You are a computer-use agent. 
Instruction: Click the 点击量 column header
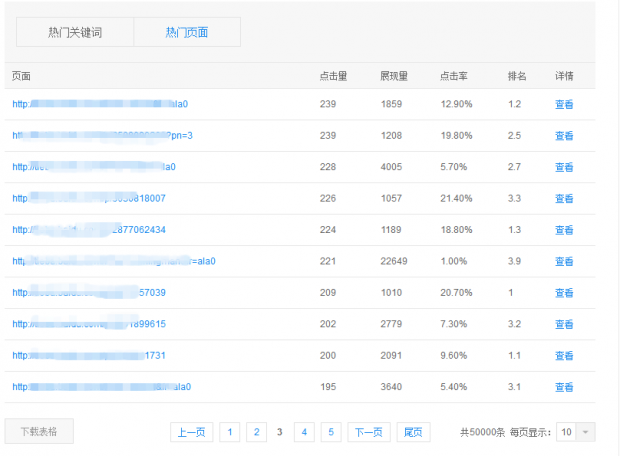(x=332, y=76)
